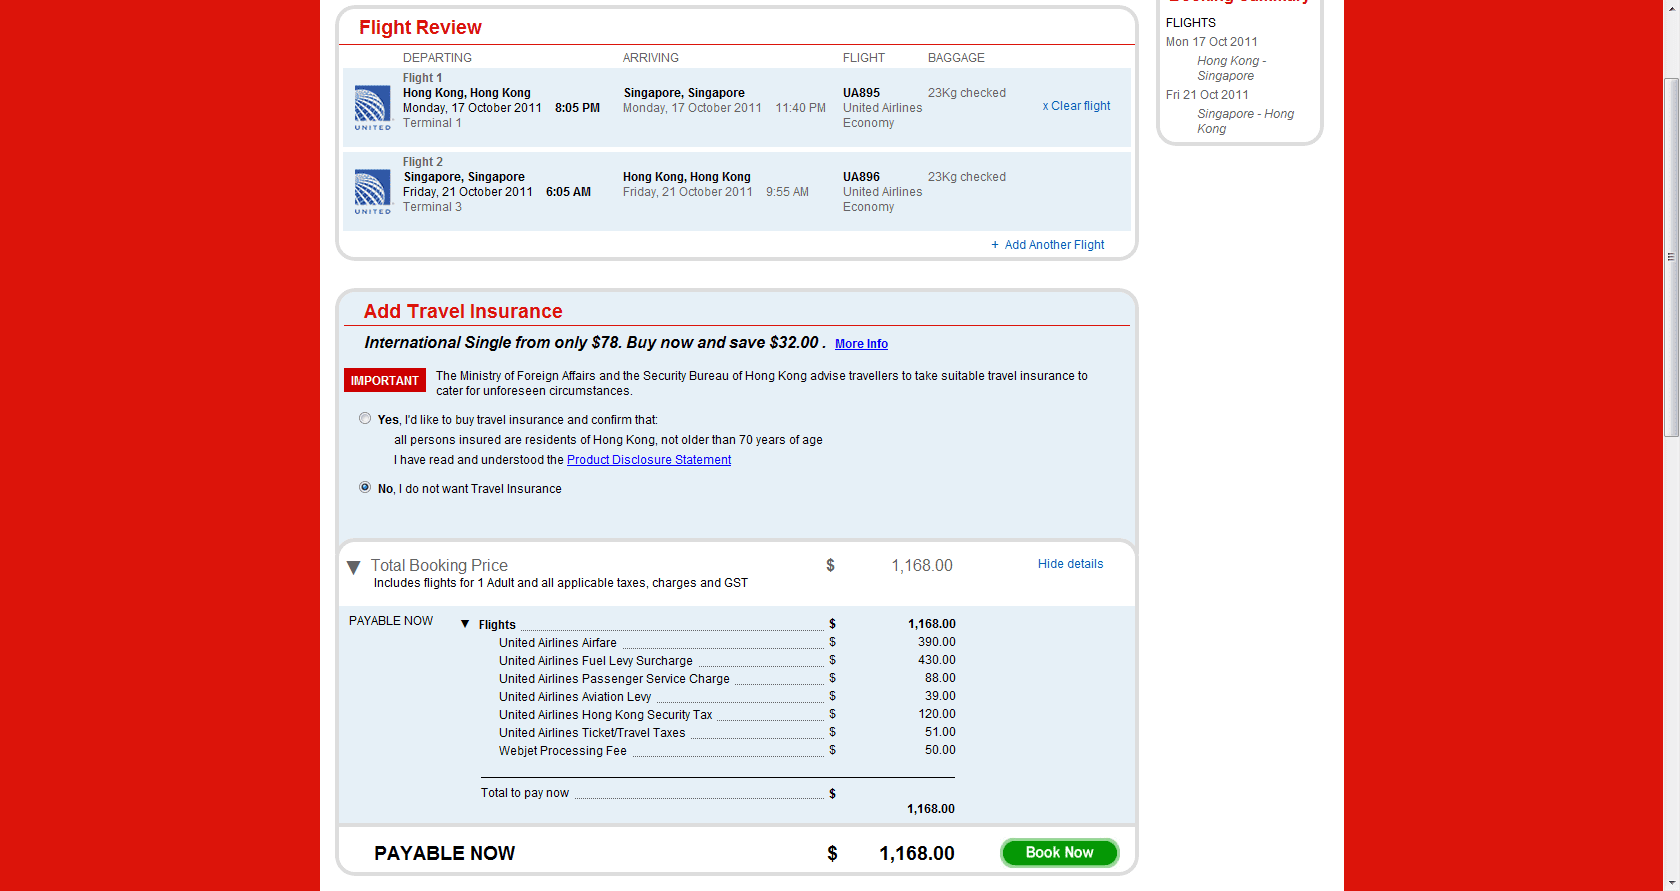Click the Flight Review heading
1680x891 pixels.
coord(420,28)
